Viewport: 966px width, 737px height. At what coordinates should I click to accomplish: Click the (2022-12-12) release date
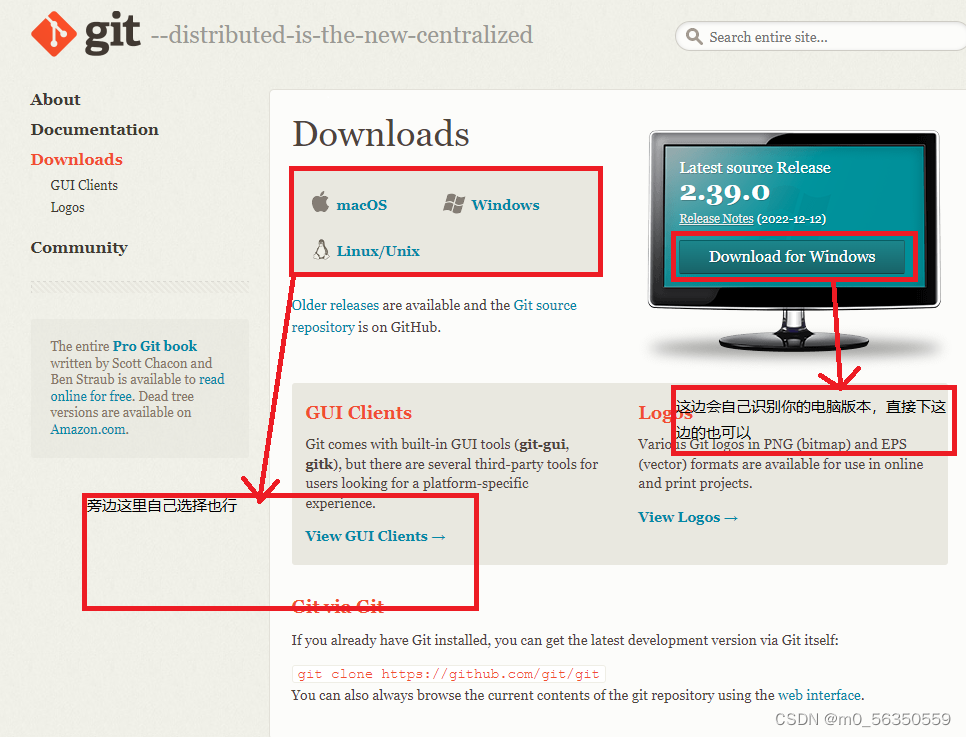click(791, 219)
